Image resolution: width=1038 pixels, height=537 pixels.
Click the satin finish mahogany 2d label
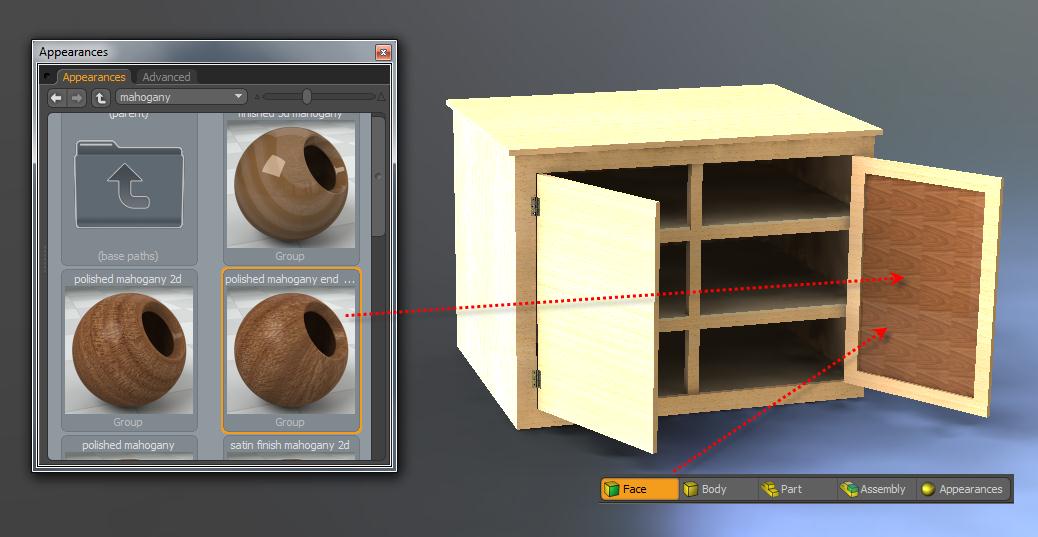[x=289, y=445]
